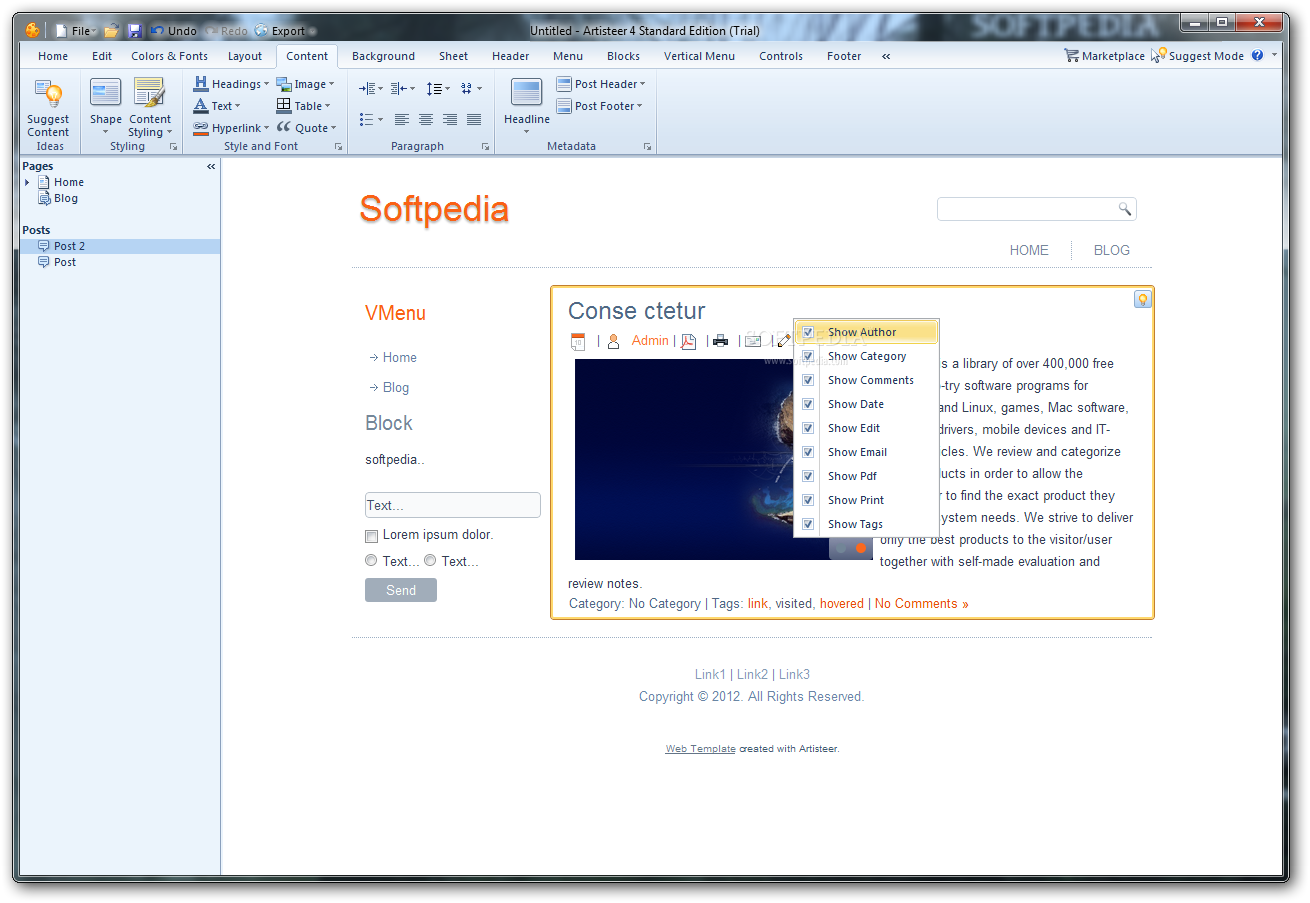Open the line spacing dropdown
Screen dimensions: 1310x903
tap(438, 89)
